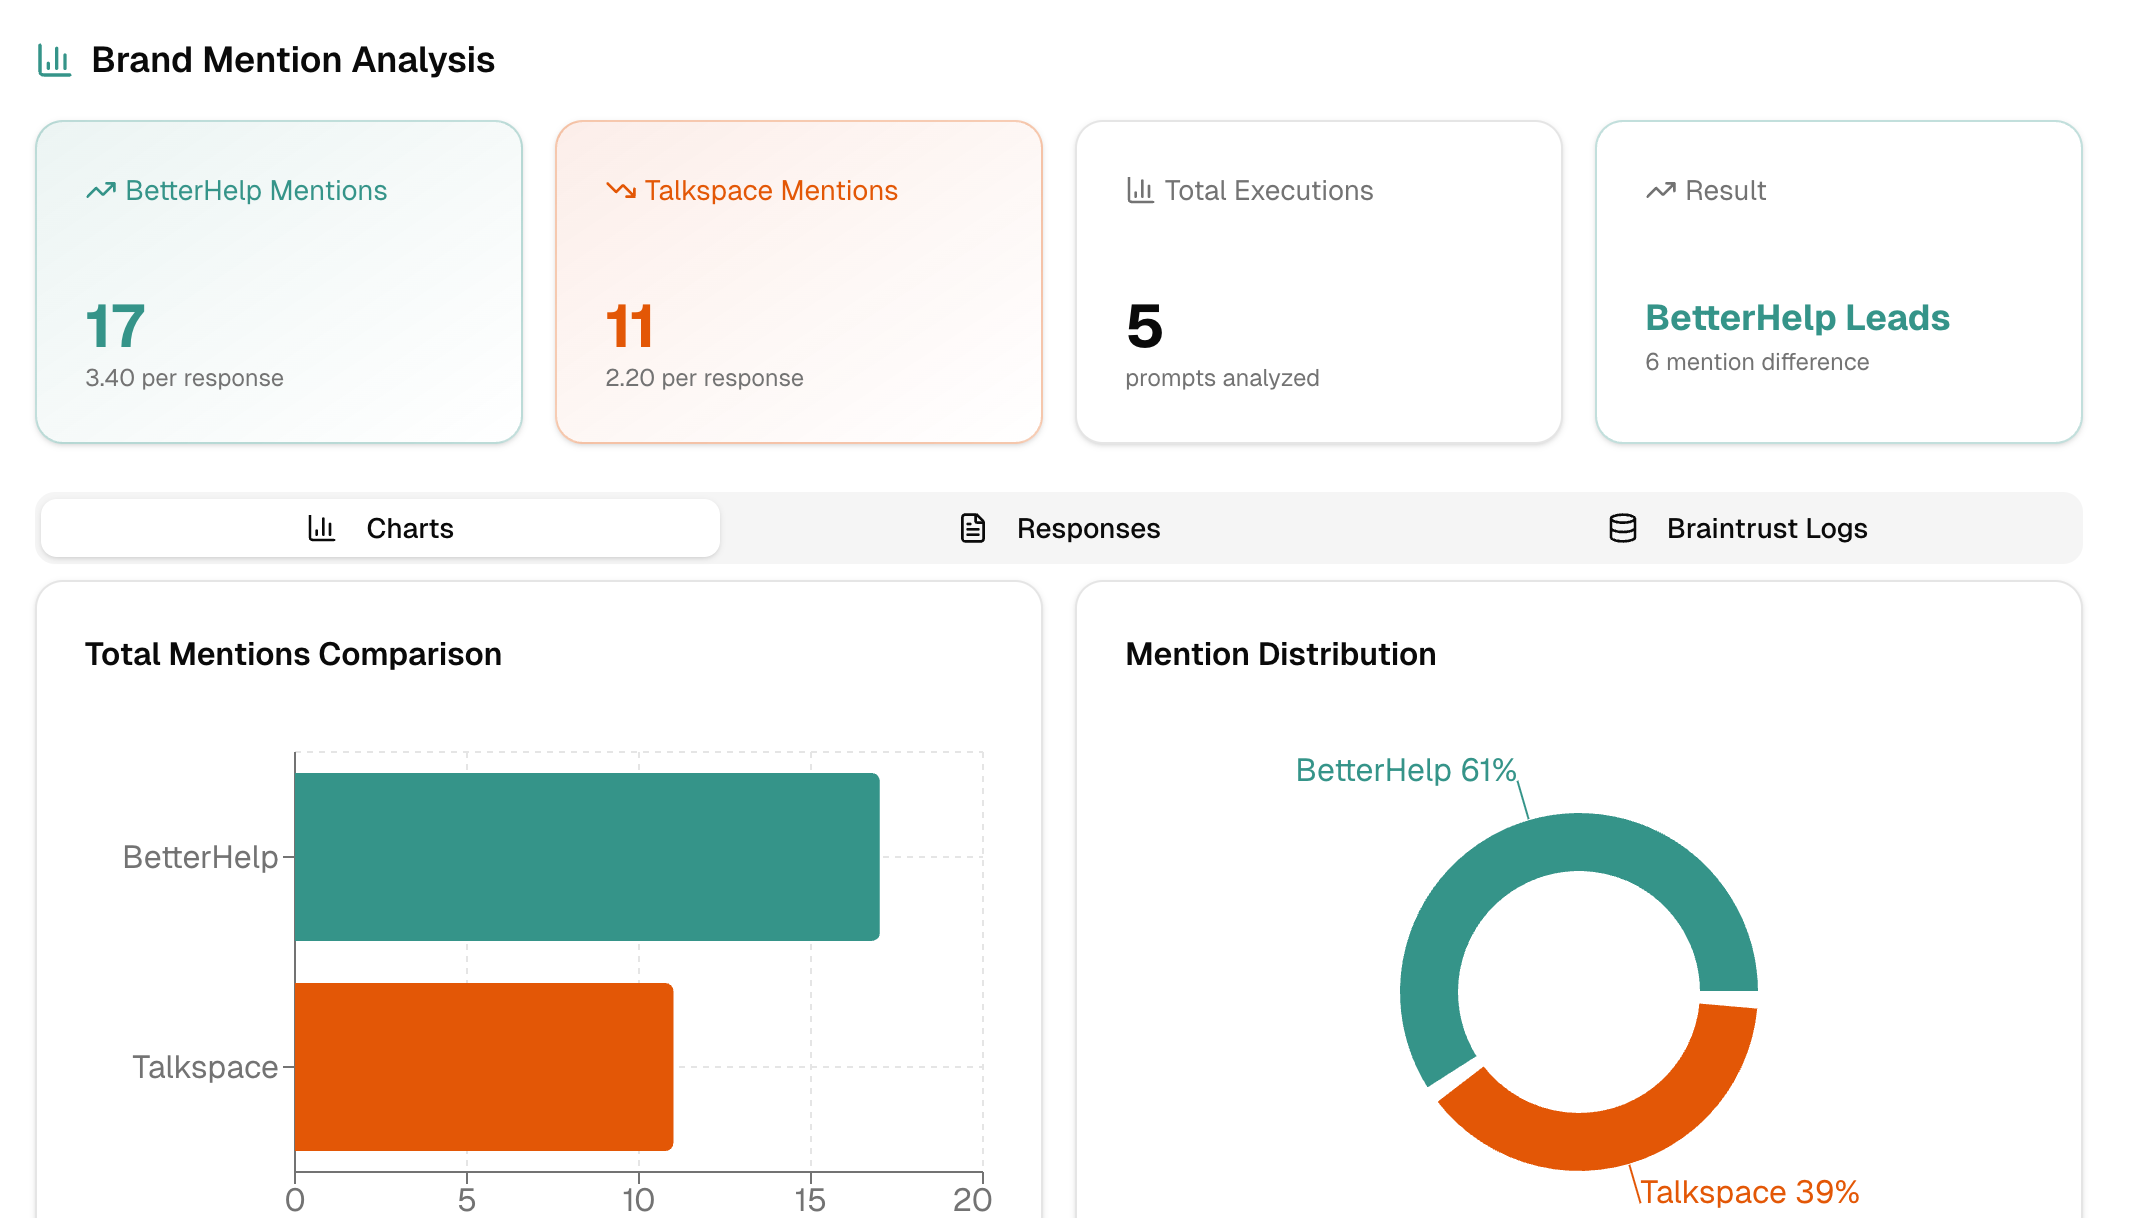Click the bar chart icon next to Total Executions
Image resolution: width=2144 pixels, height=1218 pixels.
pos(1140,190)
